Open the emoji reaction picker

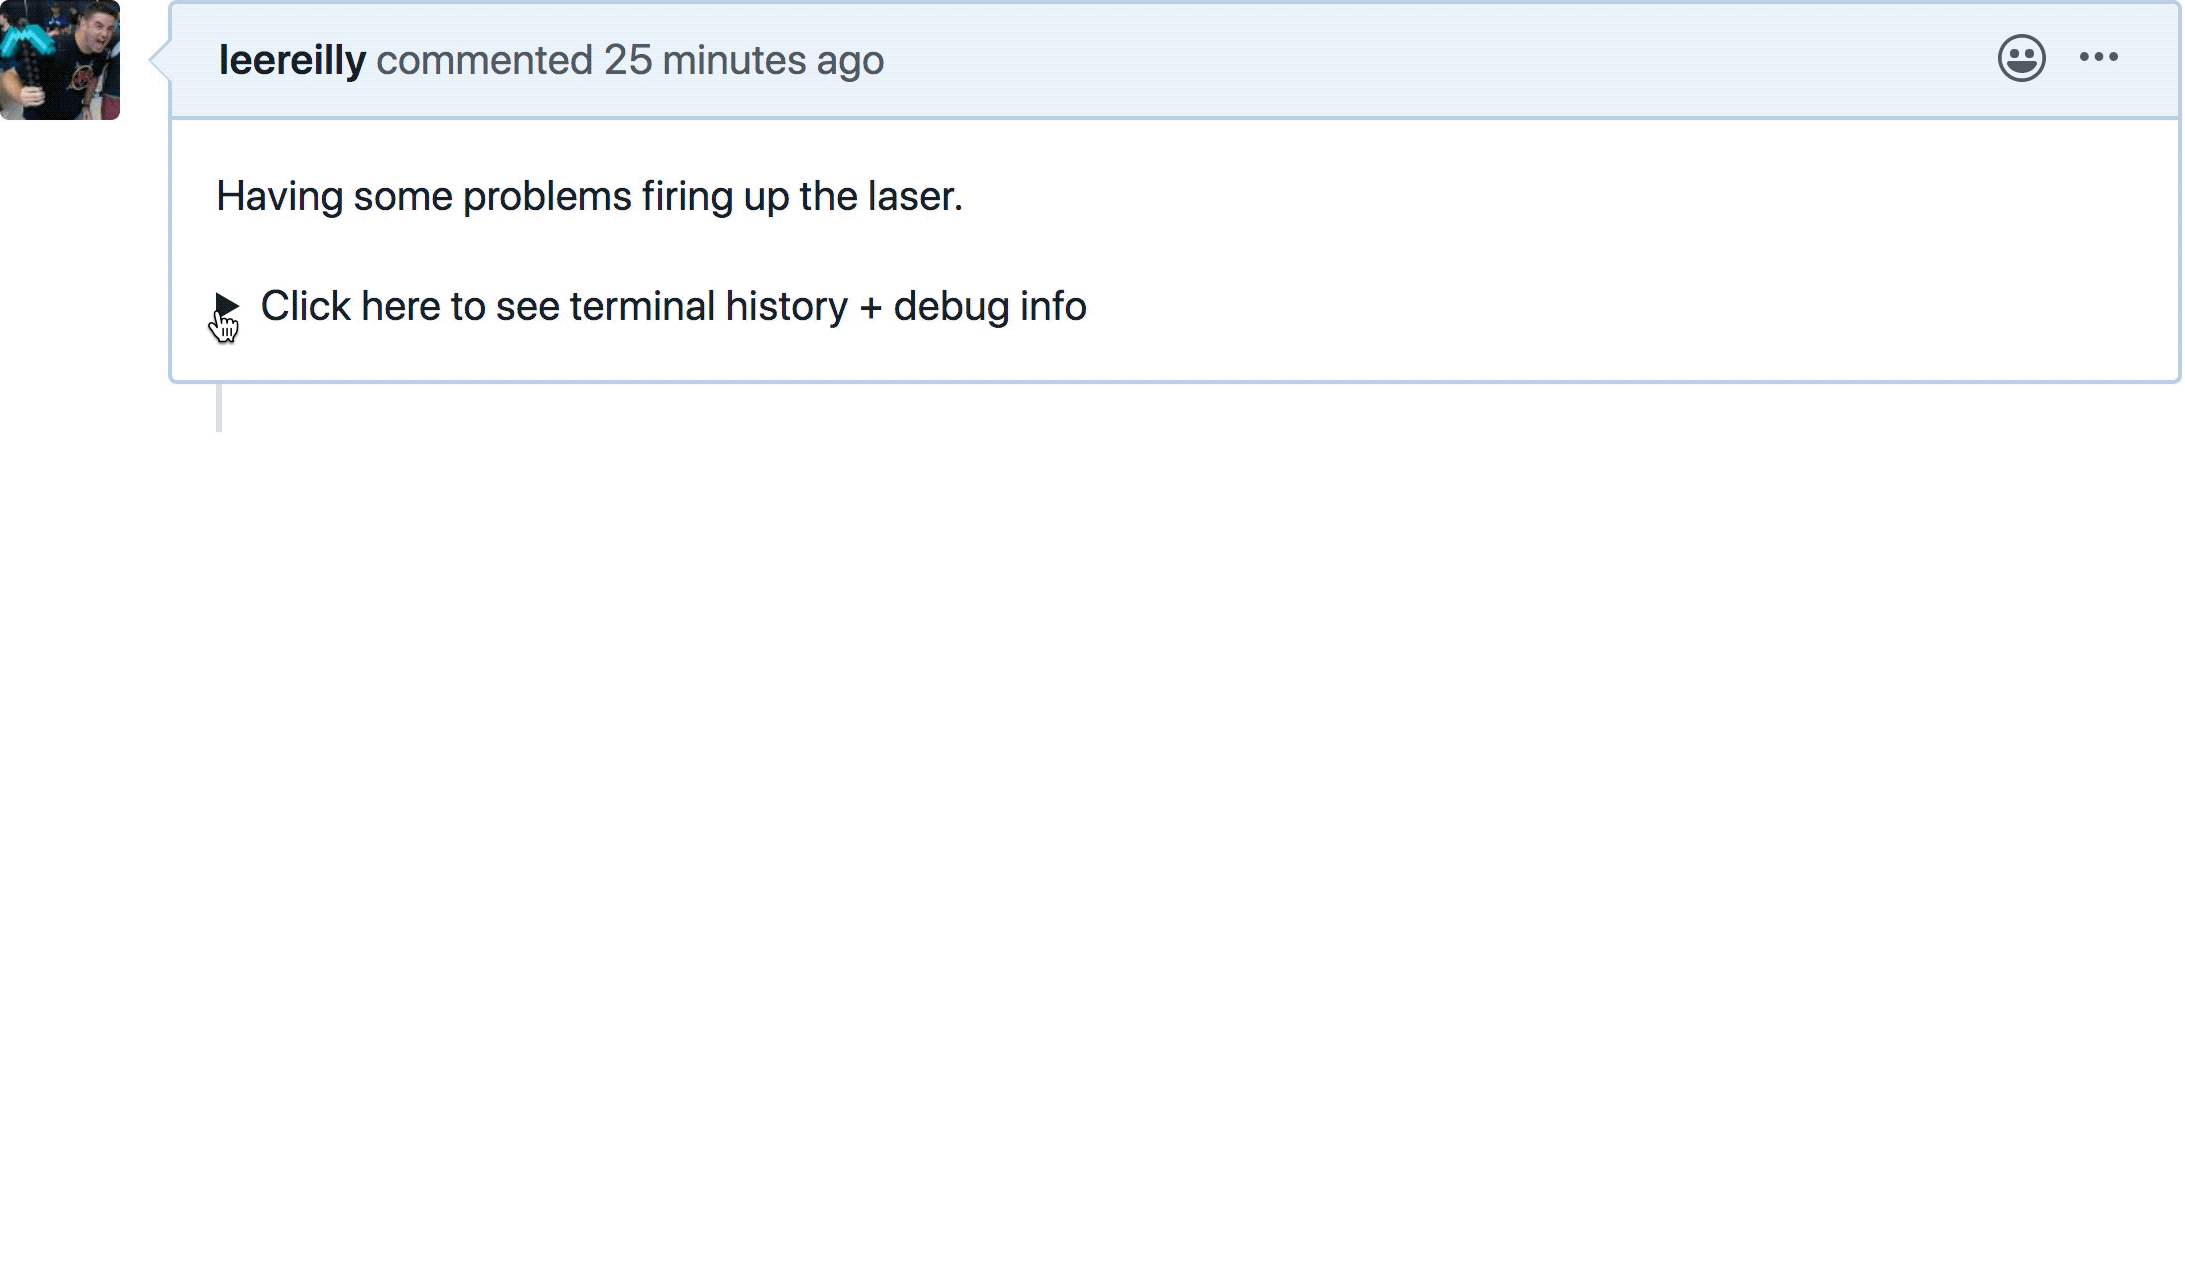coord(2021,58)
